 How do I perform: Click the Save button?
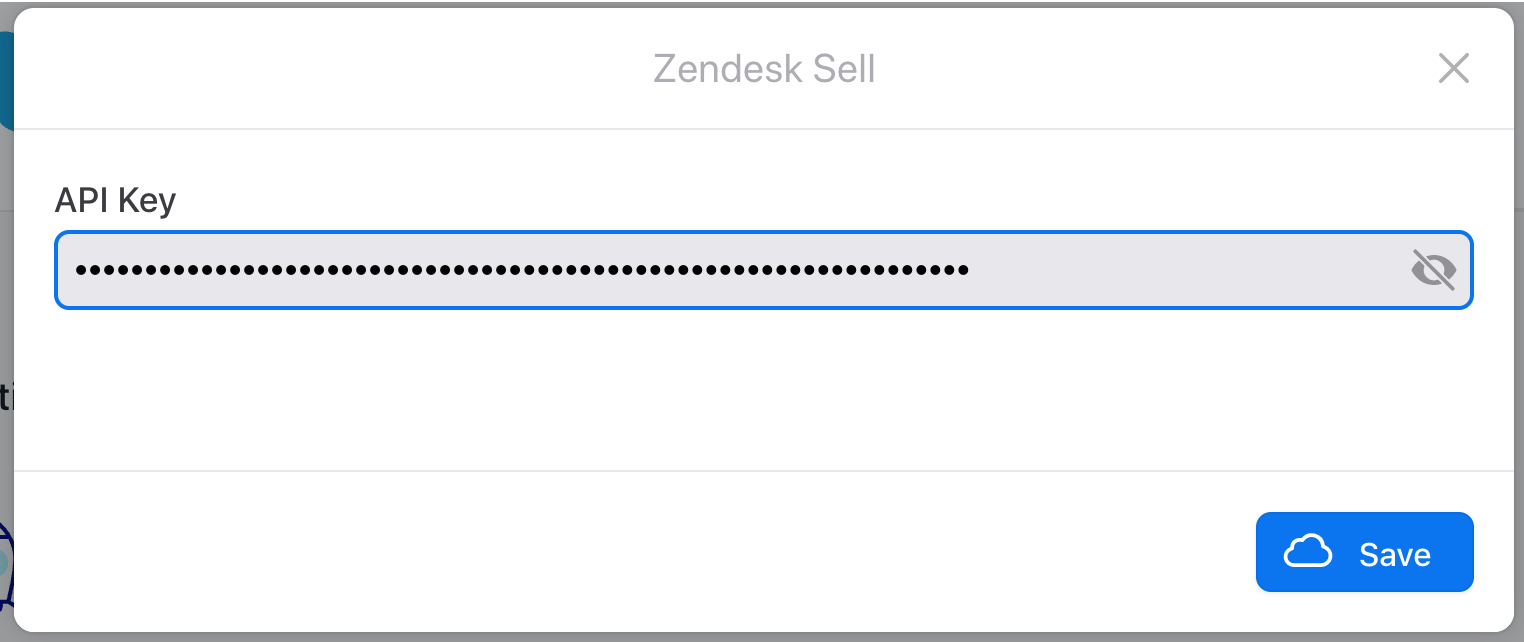(x=1364, y=553)
